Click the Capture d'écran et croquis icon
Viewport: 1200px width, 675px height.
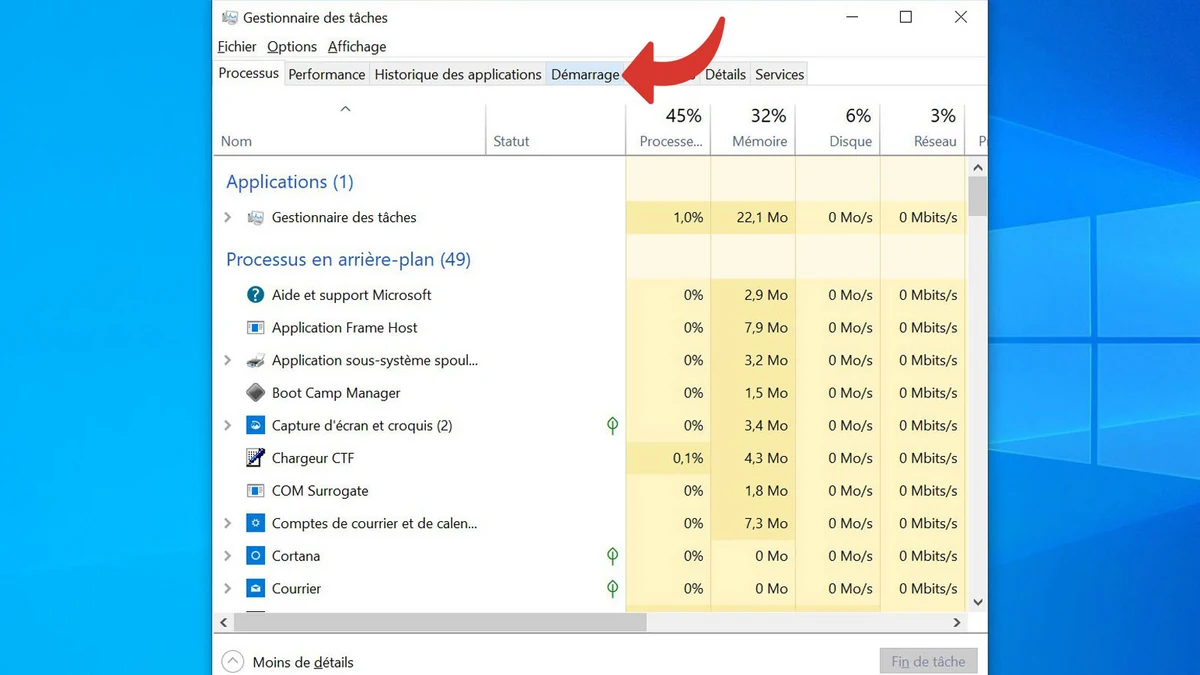(255, 425)
